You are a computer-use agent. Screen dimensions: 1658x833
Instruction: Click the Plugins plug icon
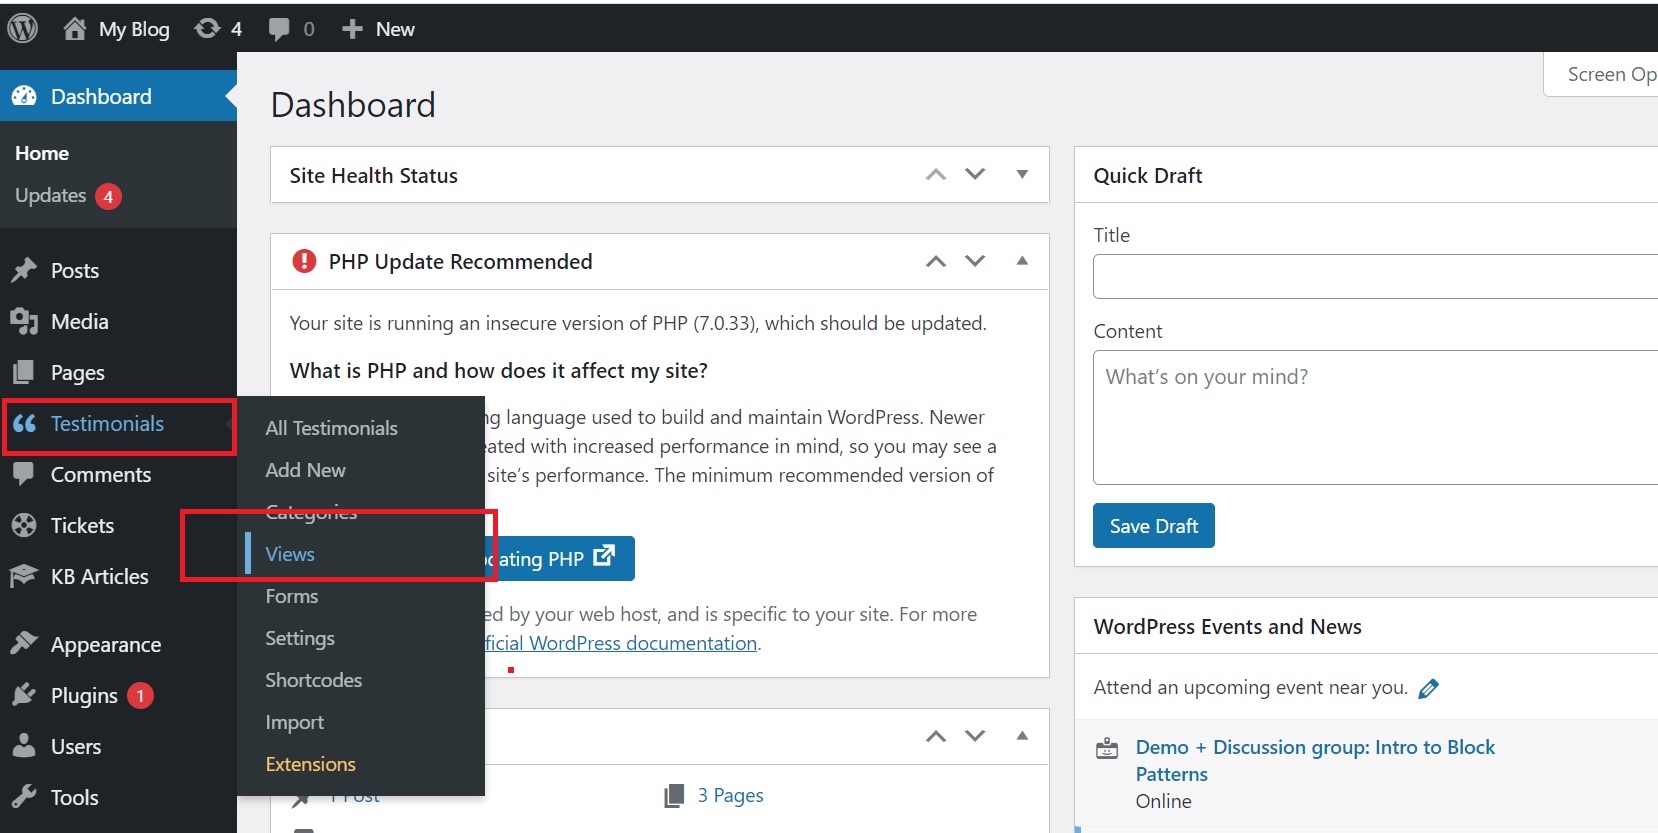coord(24,695)
